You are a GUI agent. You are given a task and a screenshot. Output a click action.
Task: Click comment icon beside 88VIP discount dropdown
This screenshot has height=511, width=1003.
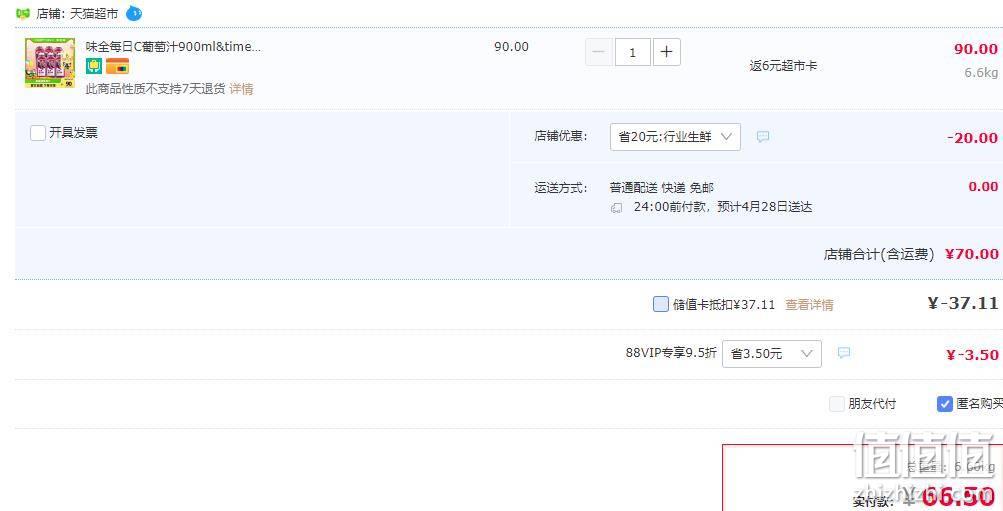click(844, 353)
